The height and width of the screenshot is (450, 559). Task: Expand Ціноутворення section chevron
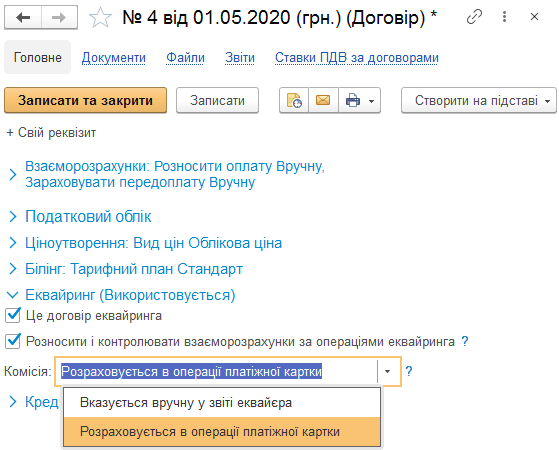point(13,243)
